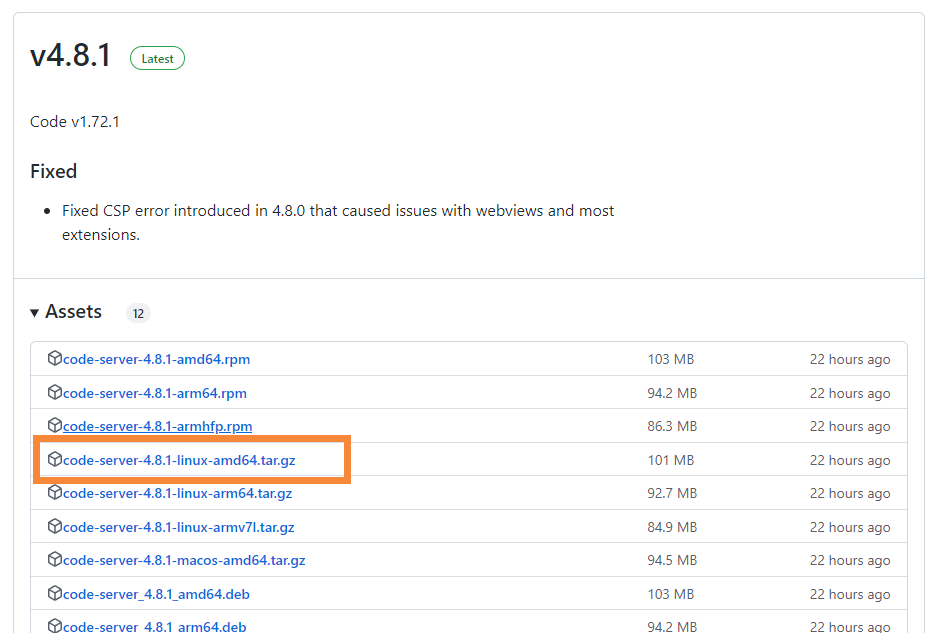The width and height of the screenshot is (946, 633).
Task: Download code-server-4.8.1-macos-amd64.tar.gz
Action: click(184, 560)
